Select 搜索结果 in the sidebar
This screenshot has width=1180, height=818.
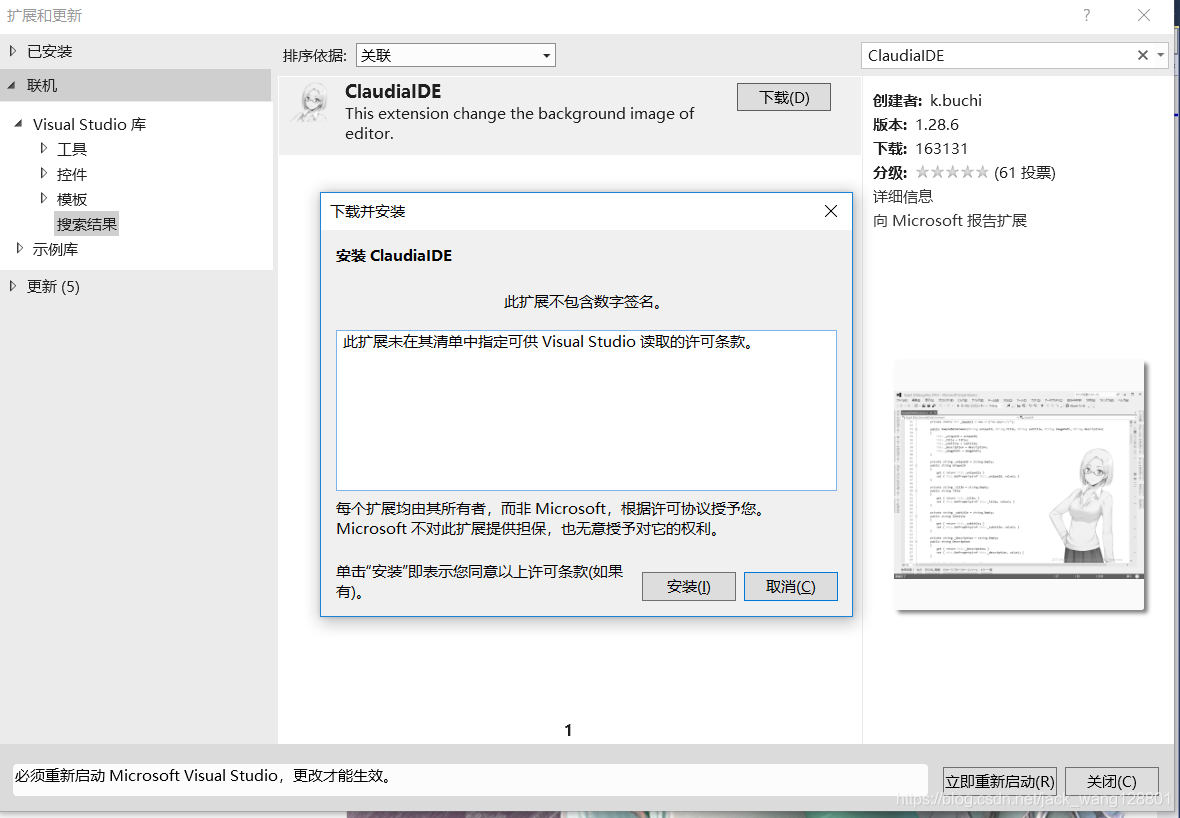86,223
